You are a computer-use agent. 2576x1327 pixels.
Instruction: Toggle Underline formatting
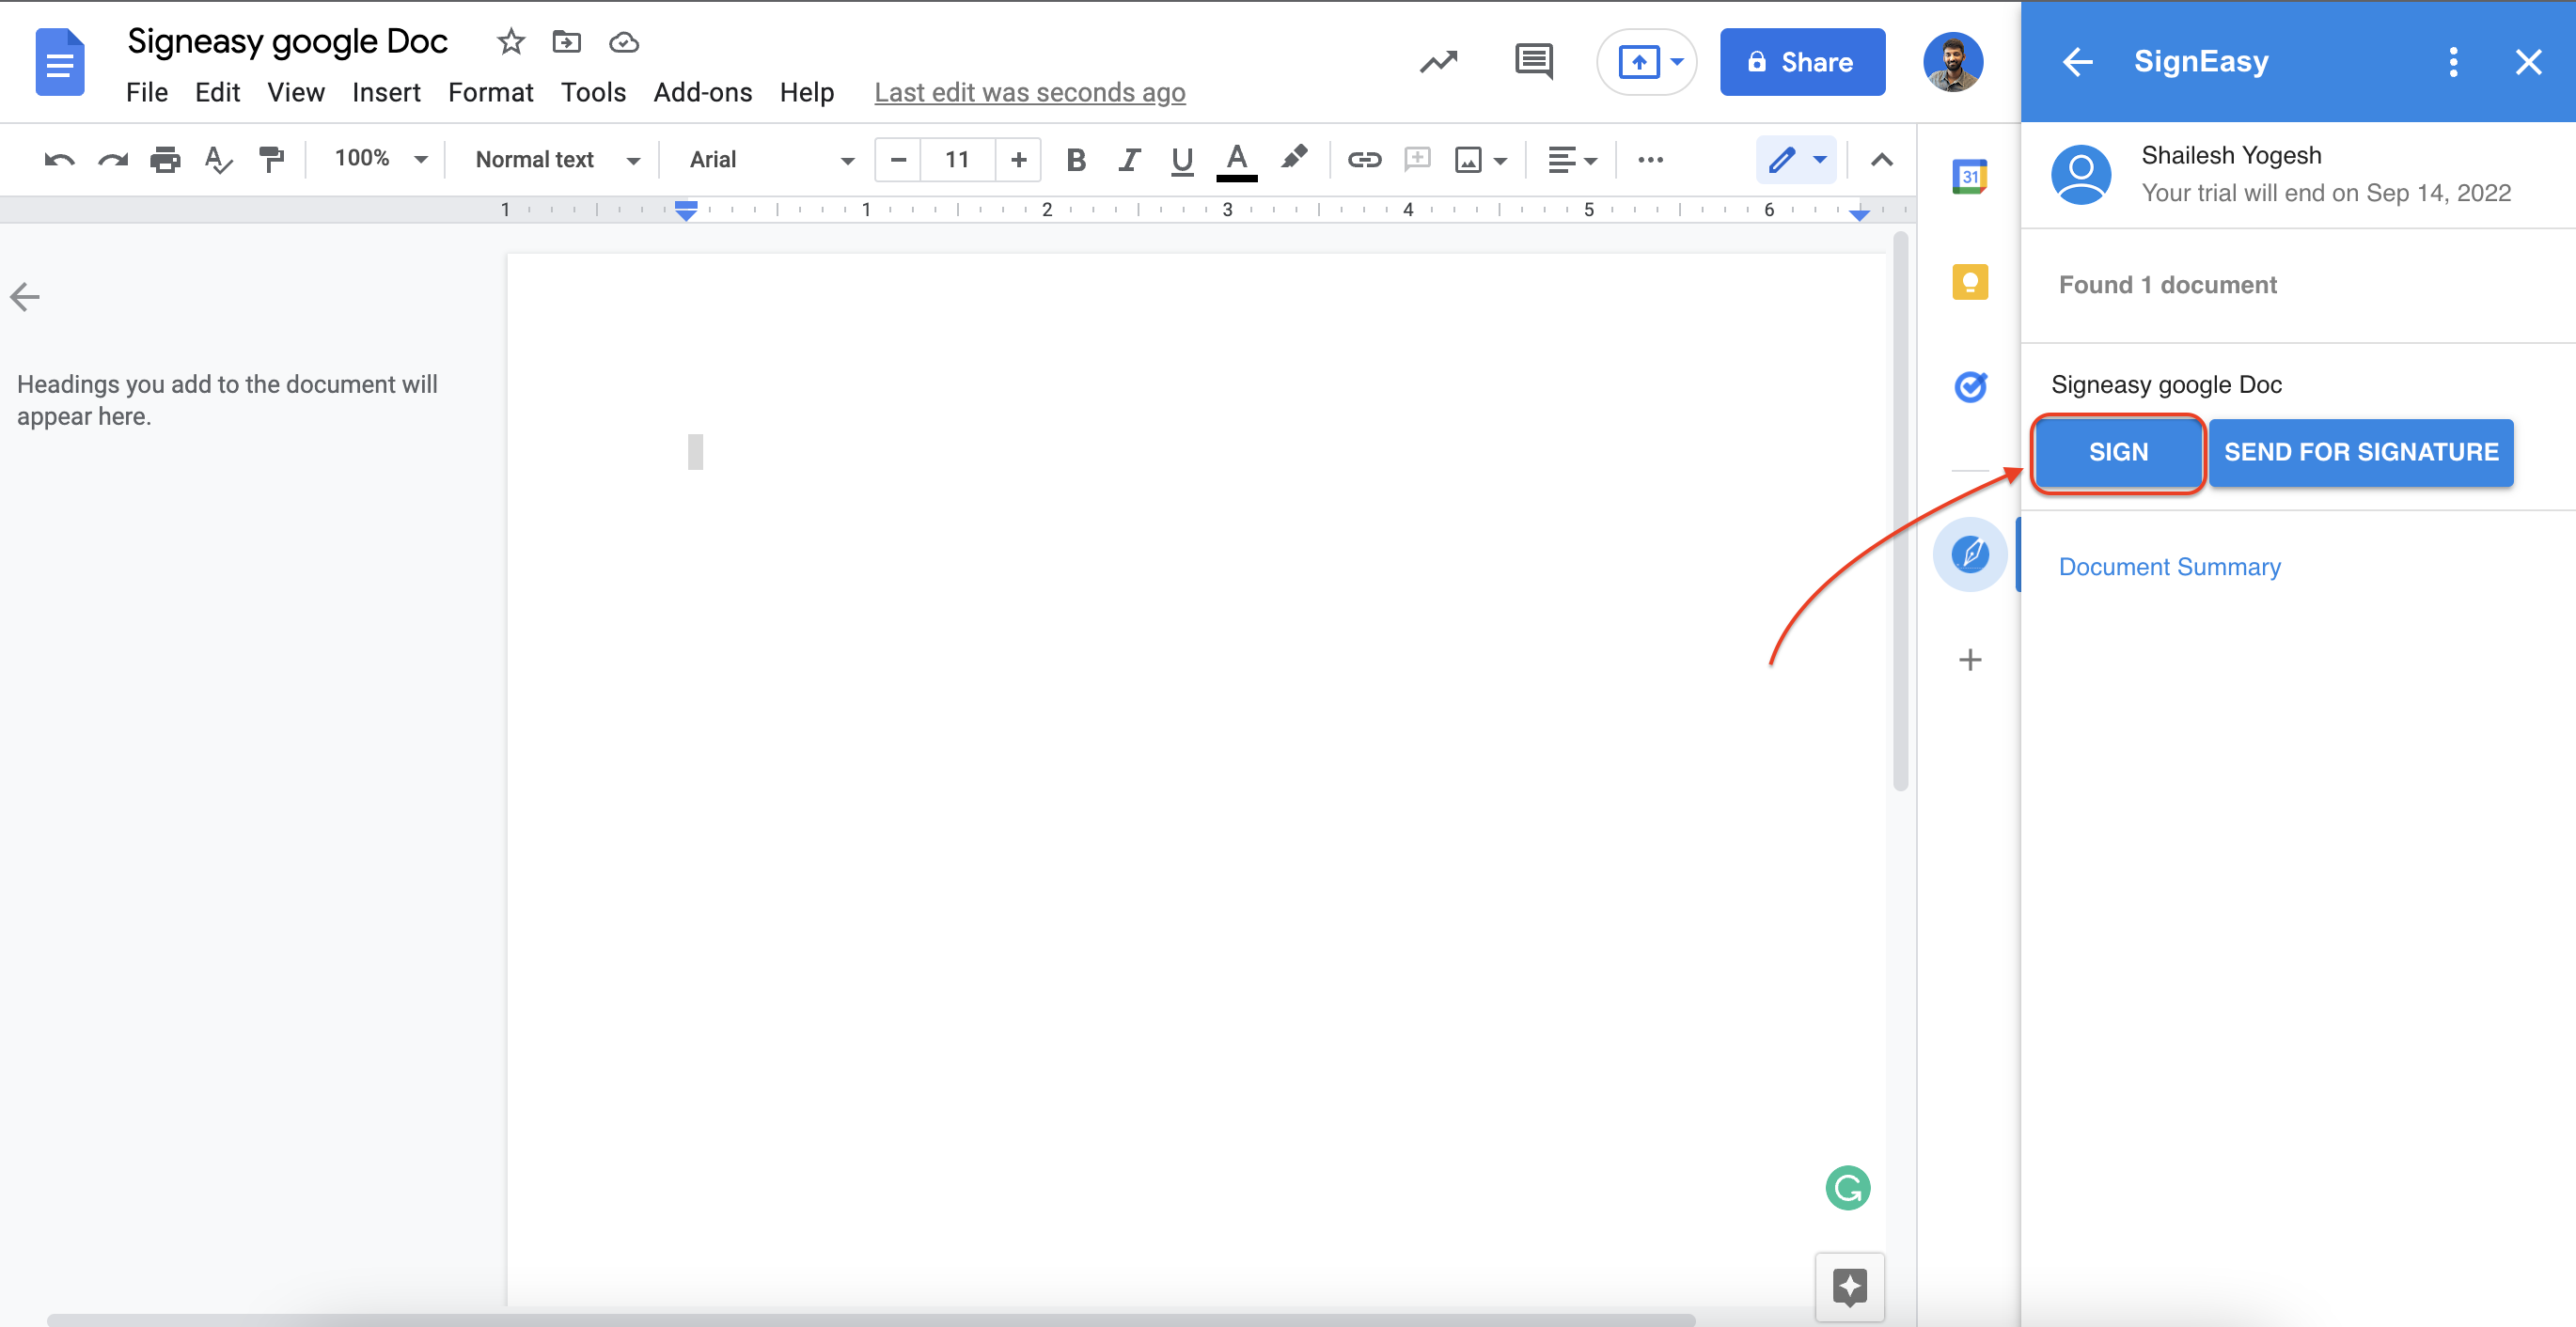pyautogui.click(x=1182, y=160)
